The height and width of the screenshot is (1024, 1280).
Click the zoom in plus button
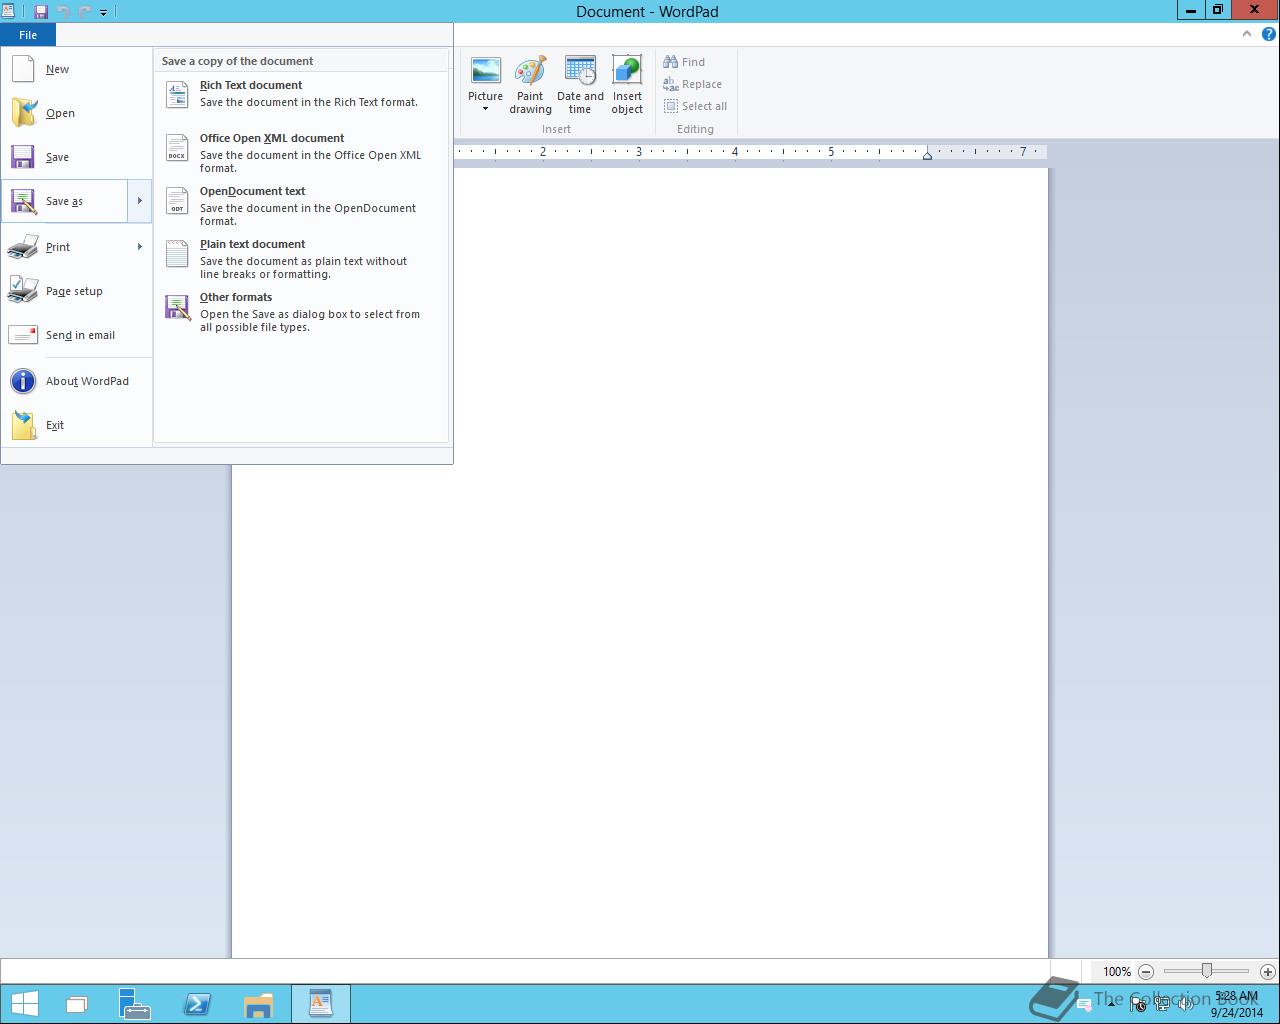tap(1267, 971)
